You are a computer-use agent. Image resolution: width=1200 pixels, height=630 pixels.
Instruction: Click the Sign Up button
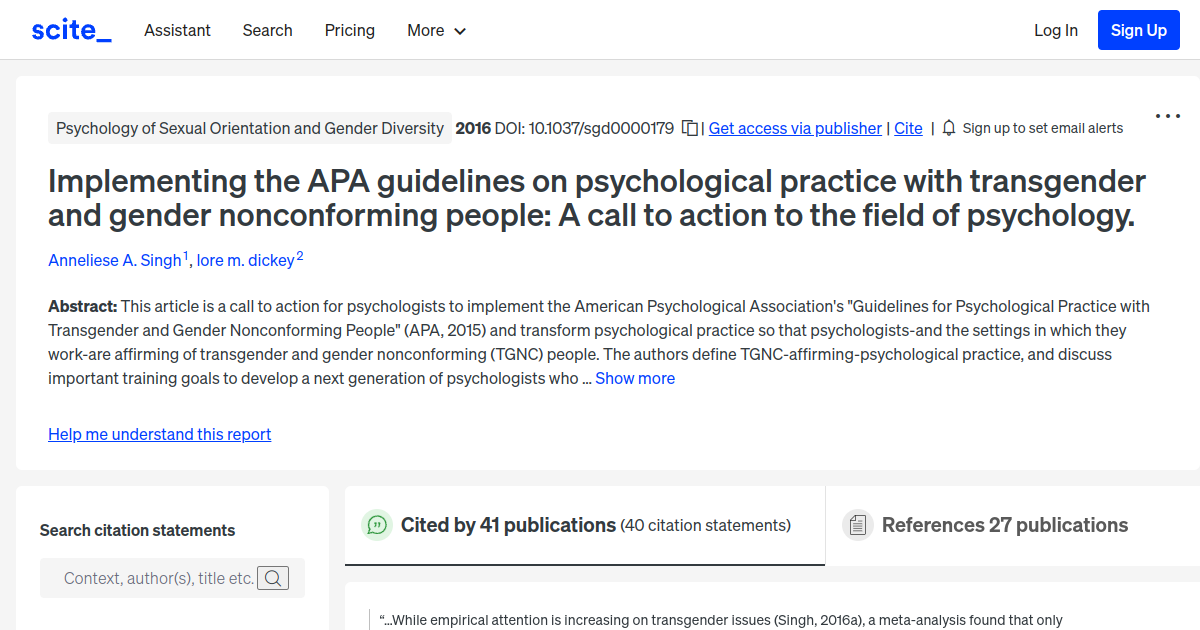[x=1138, y=29]
